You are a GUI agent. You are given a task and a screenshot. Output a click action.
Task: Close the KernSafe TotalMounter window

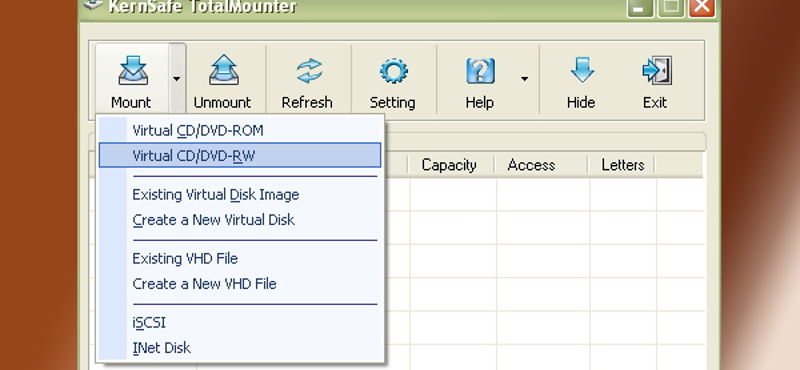(x=701, y=7)
